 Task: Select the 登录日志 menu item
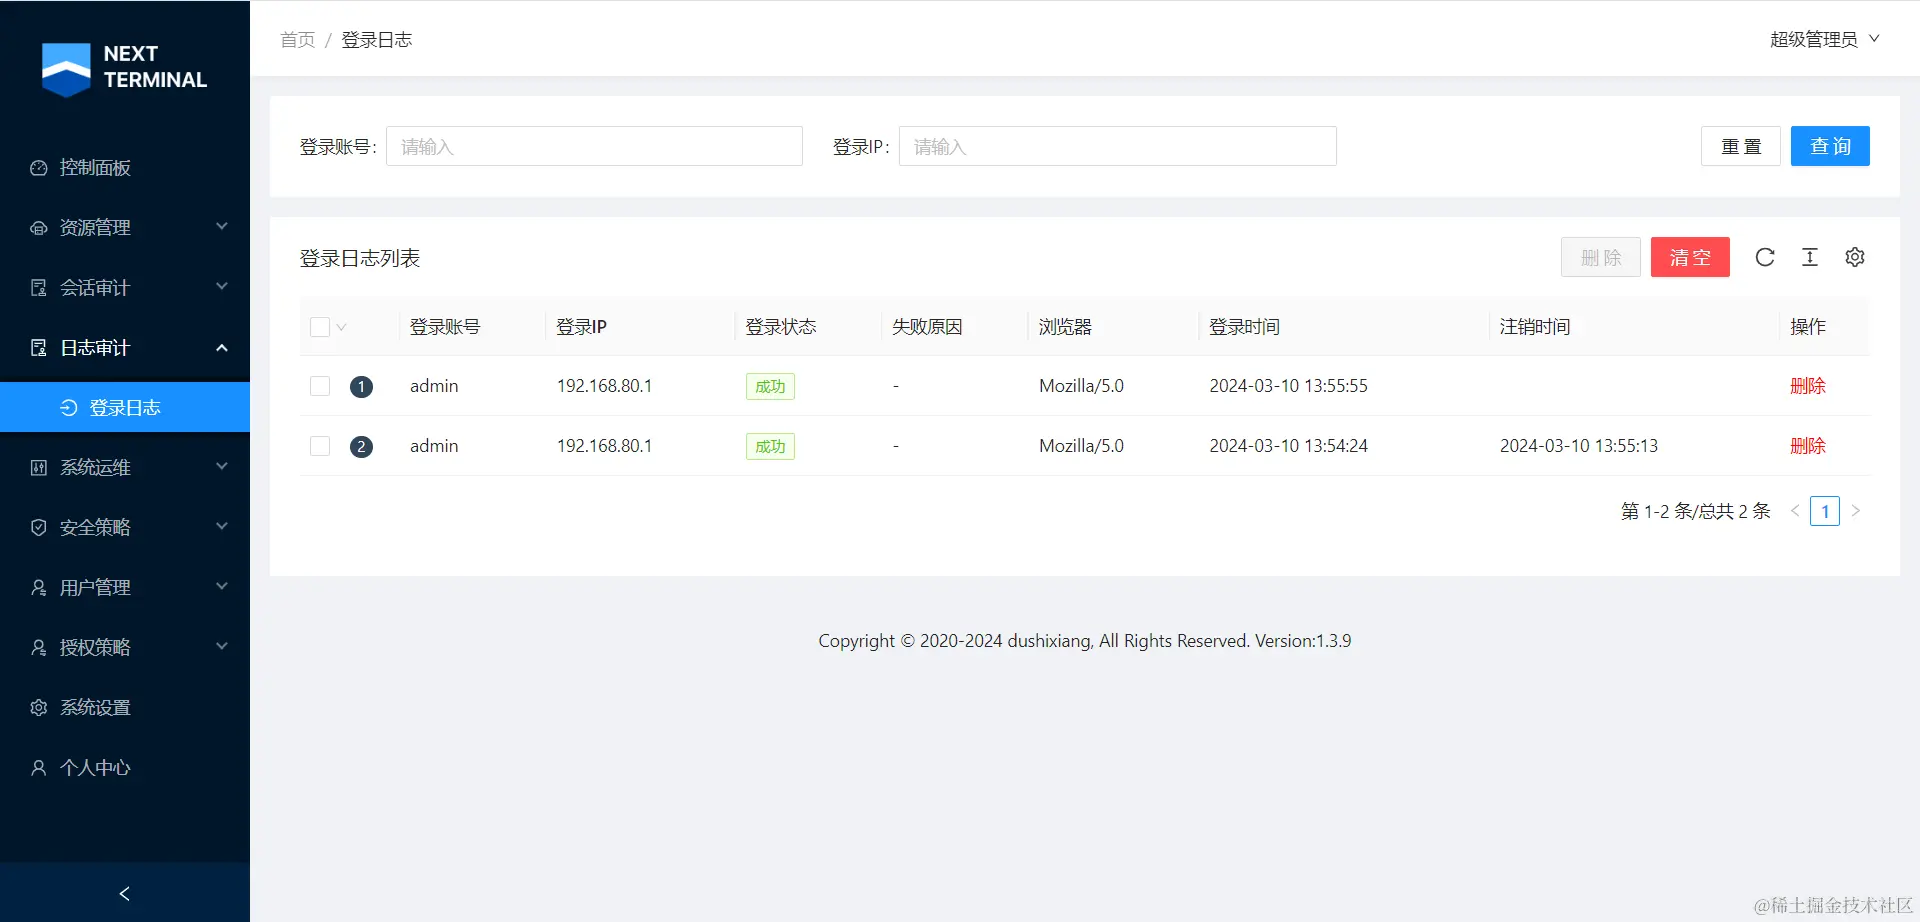125,407
